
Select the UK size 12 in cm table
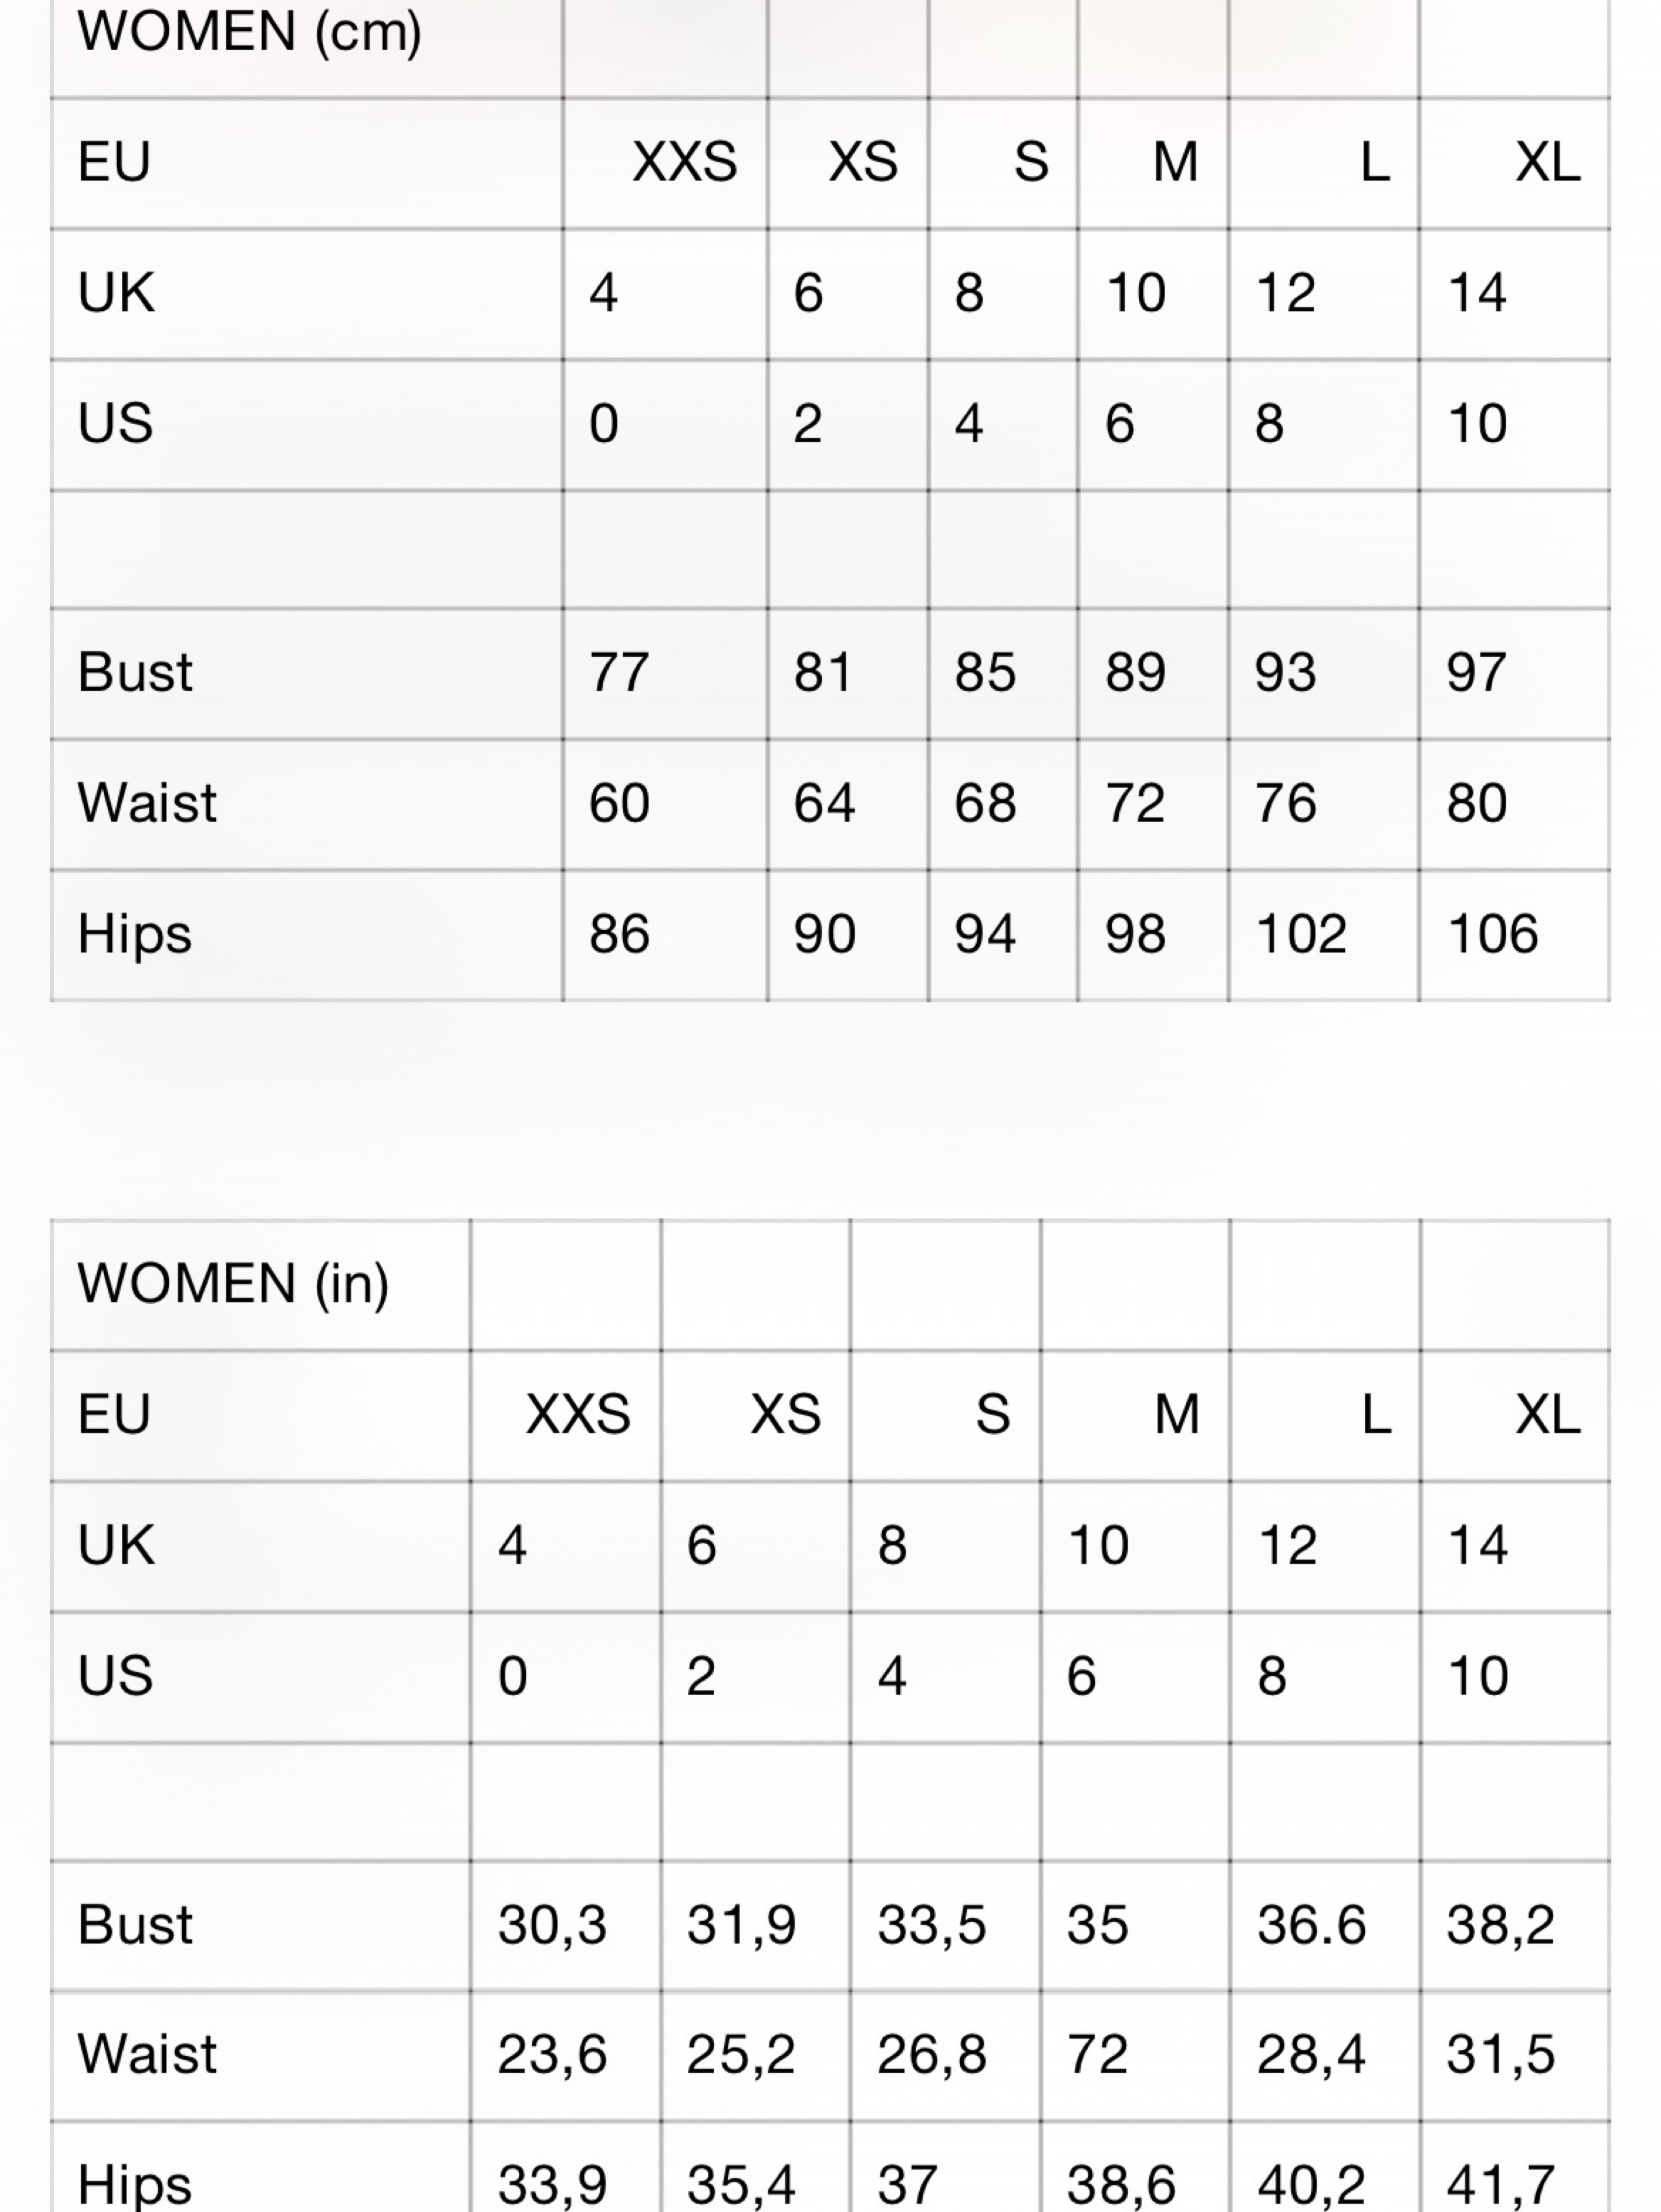coord(1286,293)
